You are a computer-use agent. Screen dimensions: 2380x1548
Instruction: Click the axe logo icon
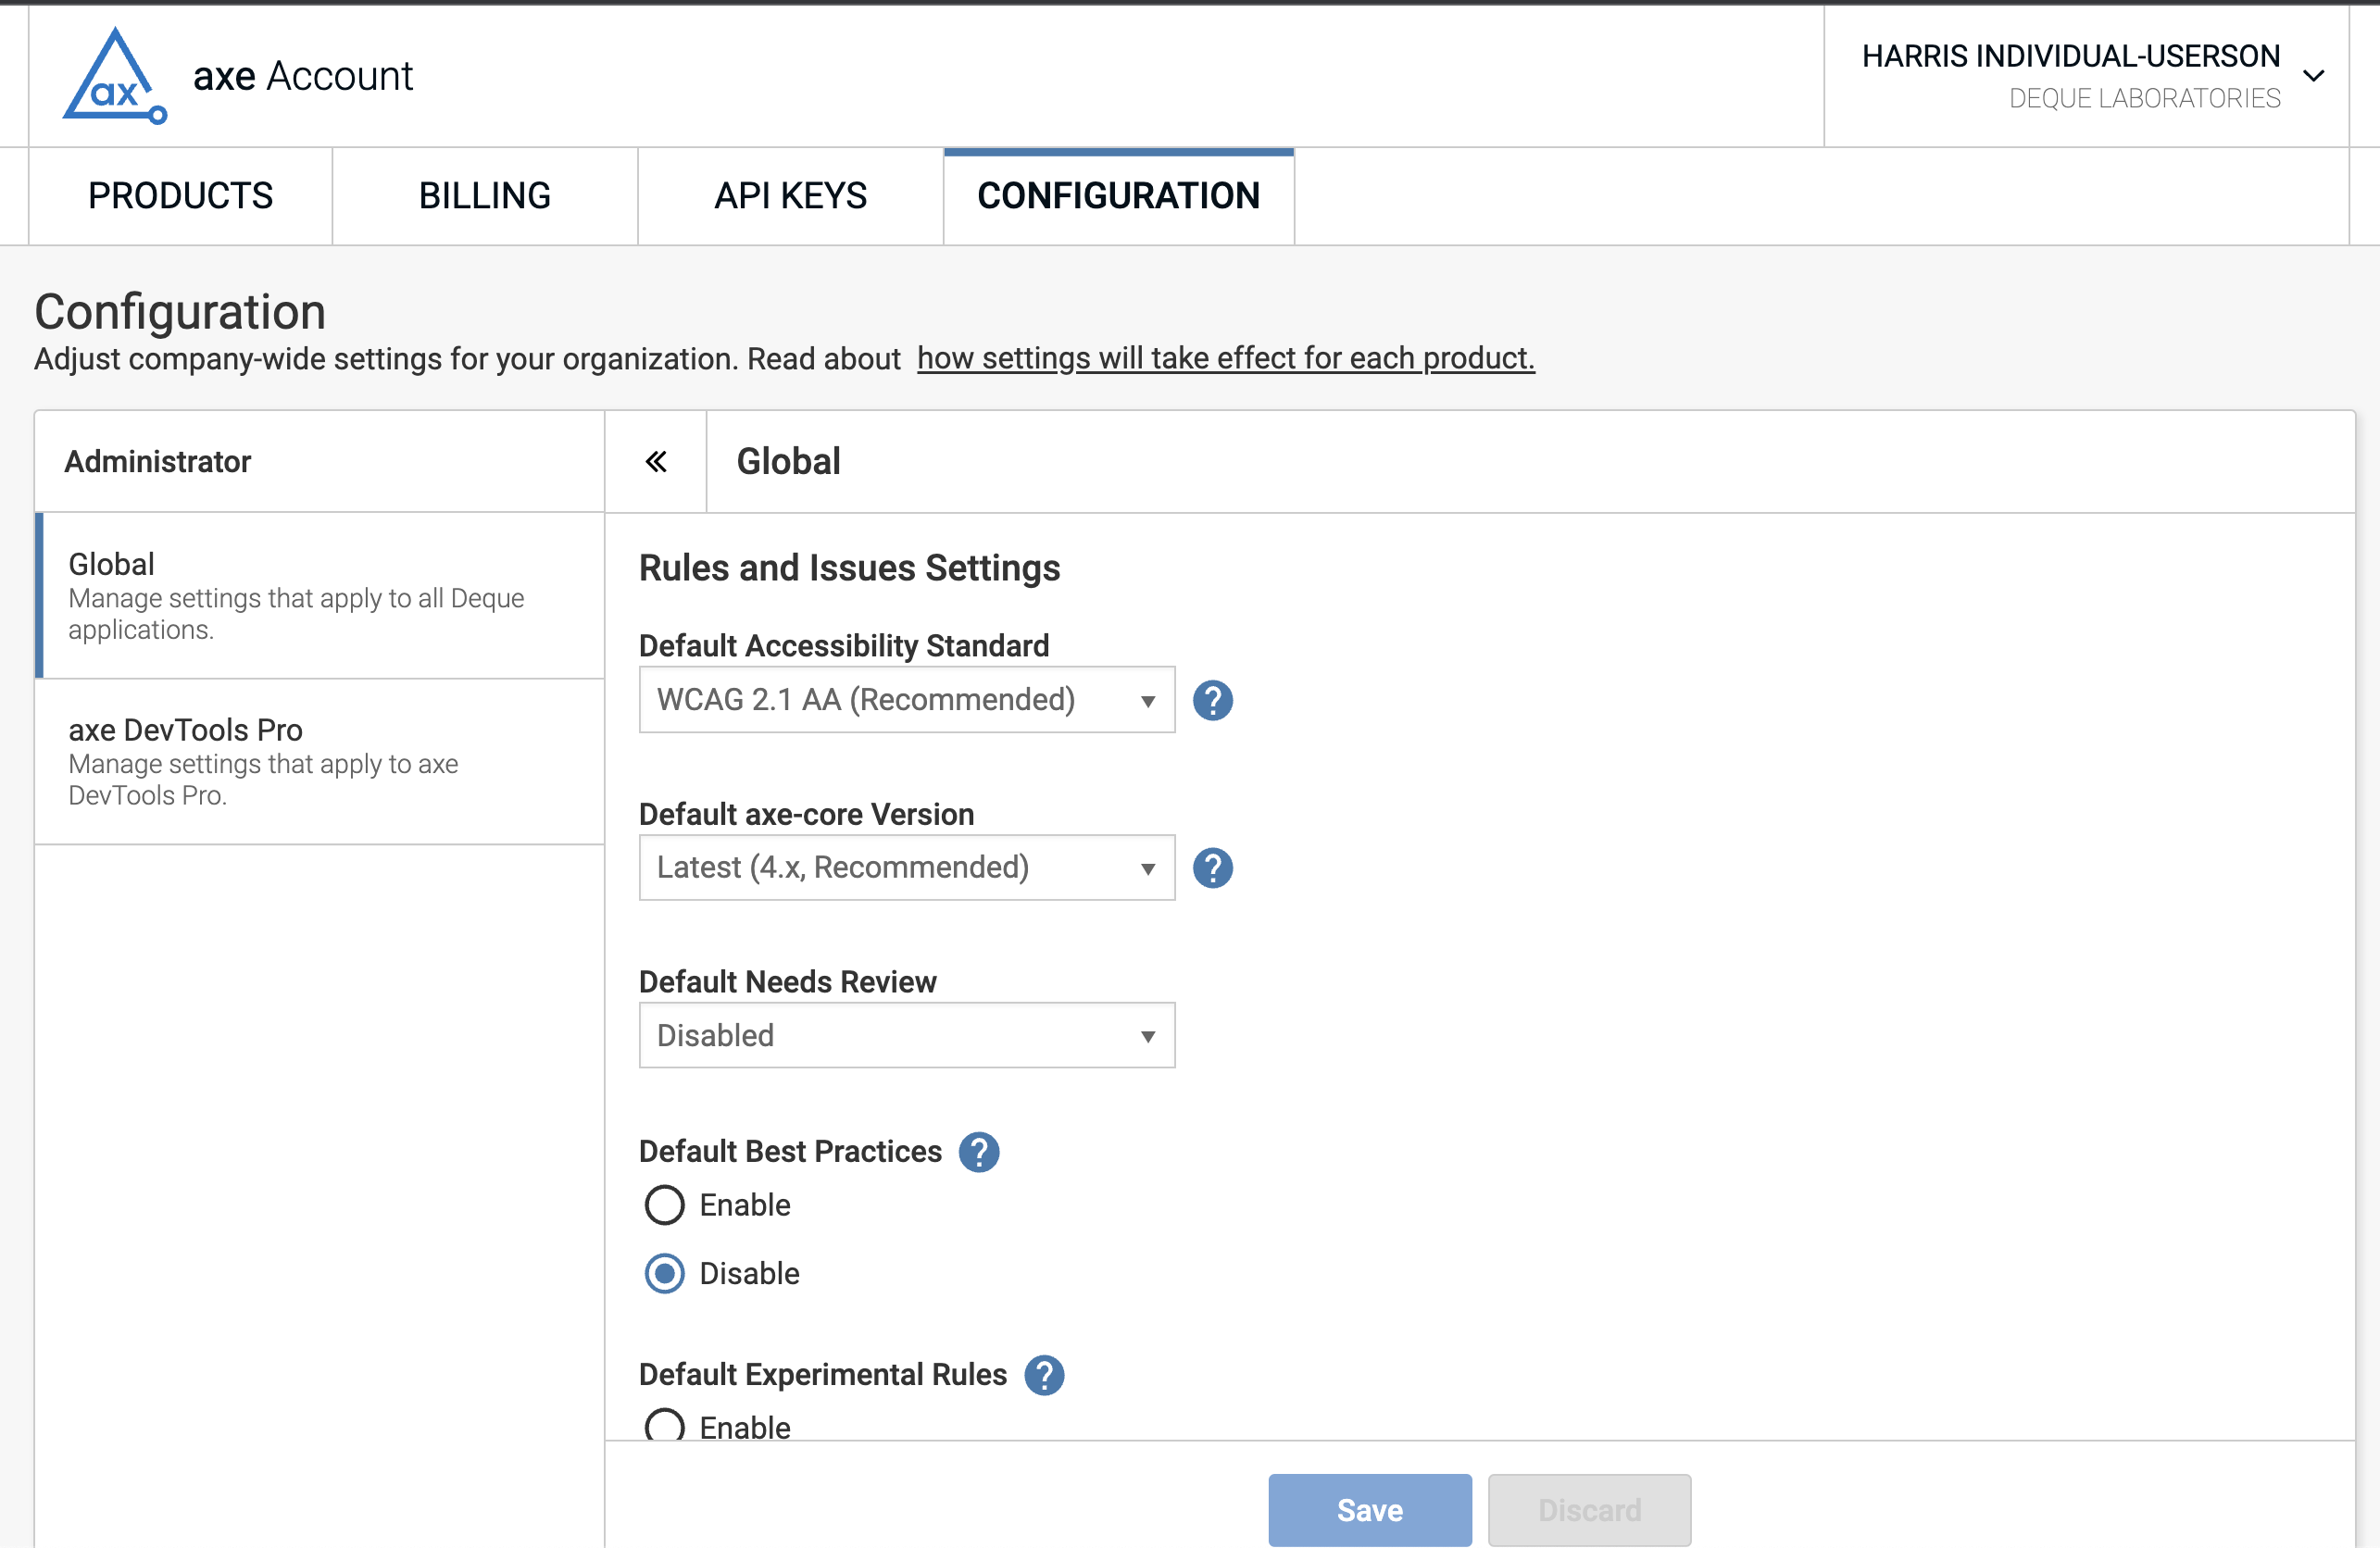[114, 76]
